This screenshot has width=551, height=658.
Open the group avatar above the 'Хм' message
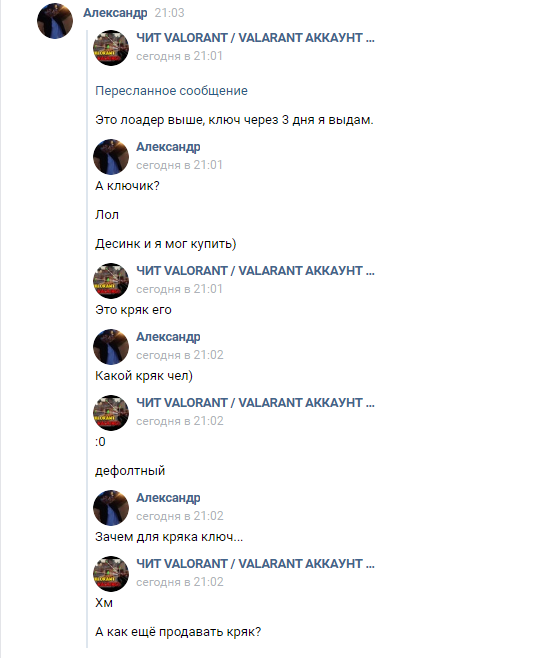[111, 574]
